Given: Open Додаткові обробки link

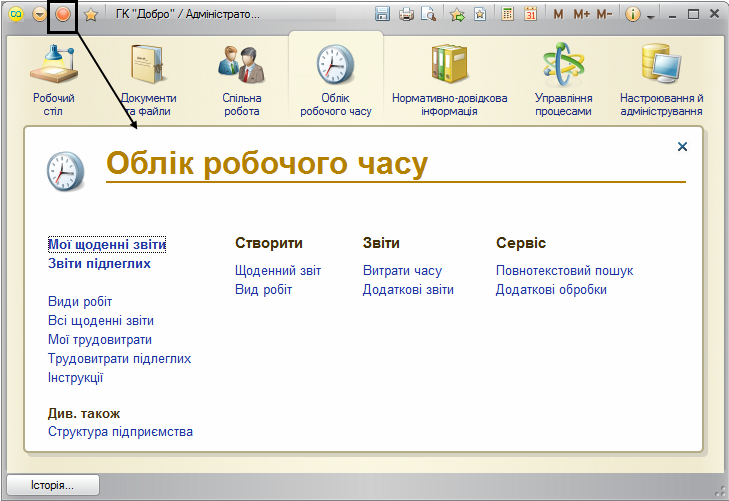Looking at the screenshot, I should [551, 290].
